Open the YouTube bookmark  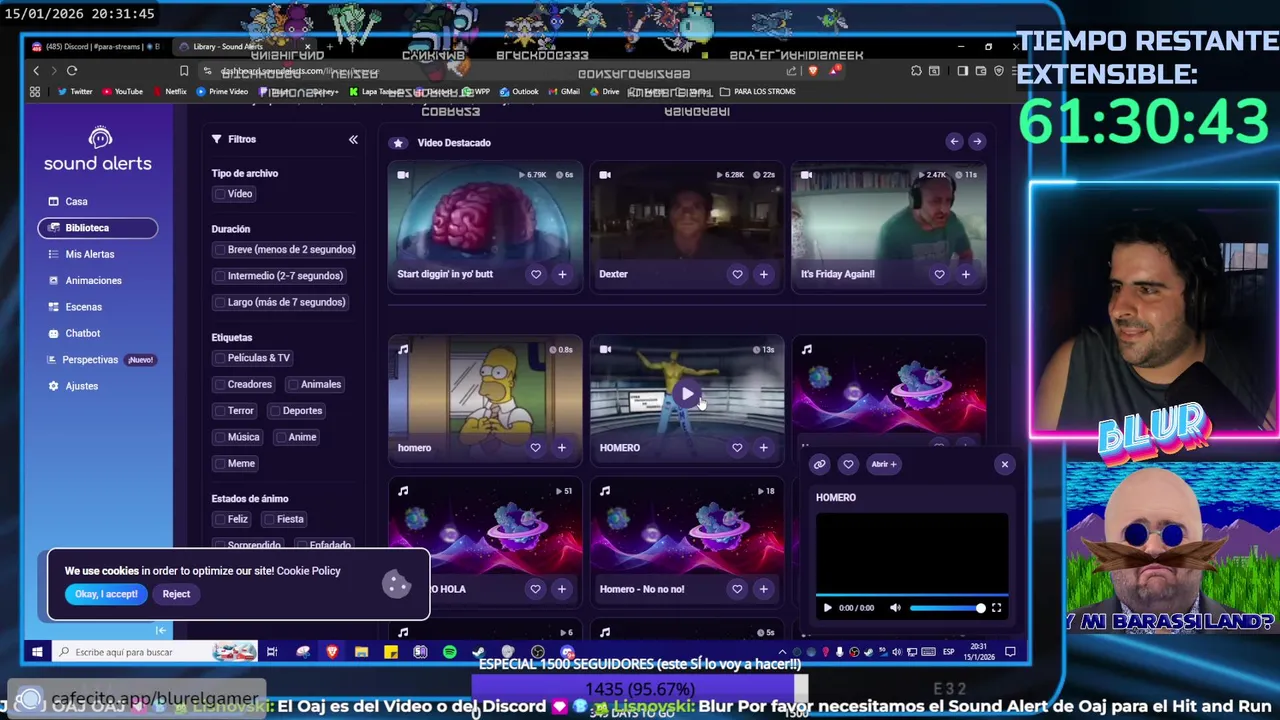122,91
